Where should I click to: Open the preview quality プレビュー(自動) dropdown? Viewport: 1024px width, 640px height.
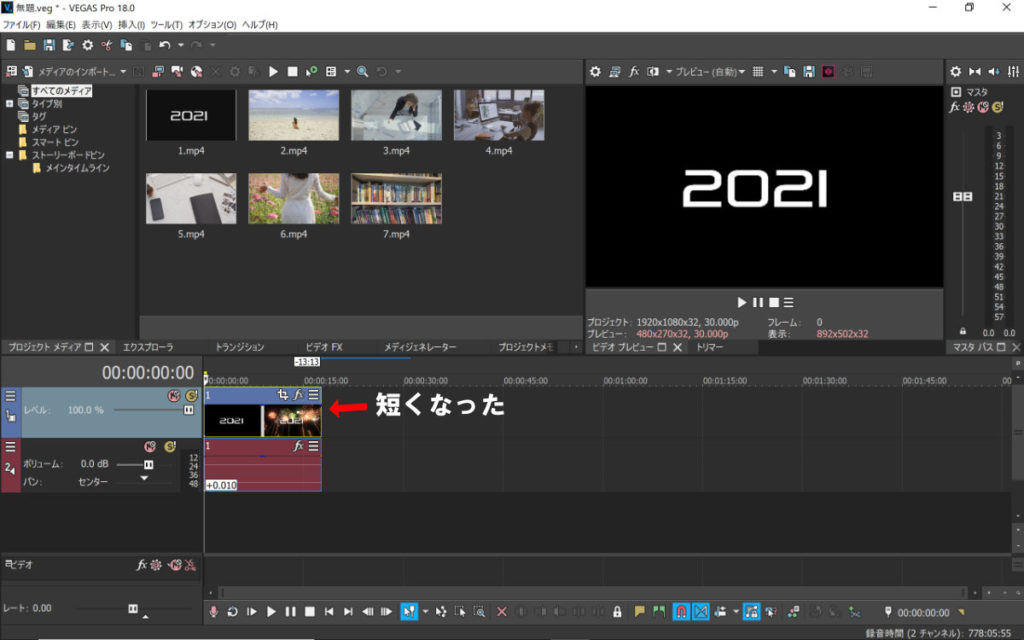pos(709,72)
